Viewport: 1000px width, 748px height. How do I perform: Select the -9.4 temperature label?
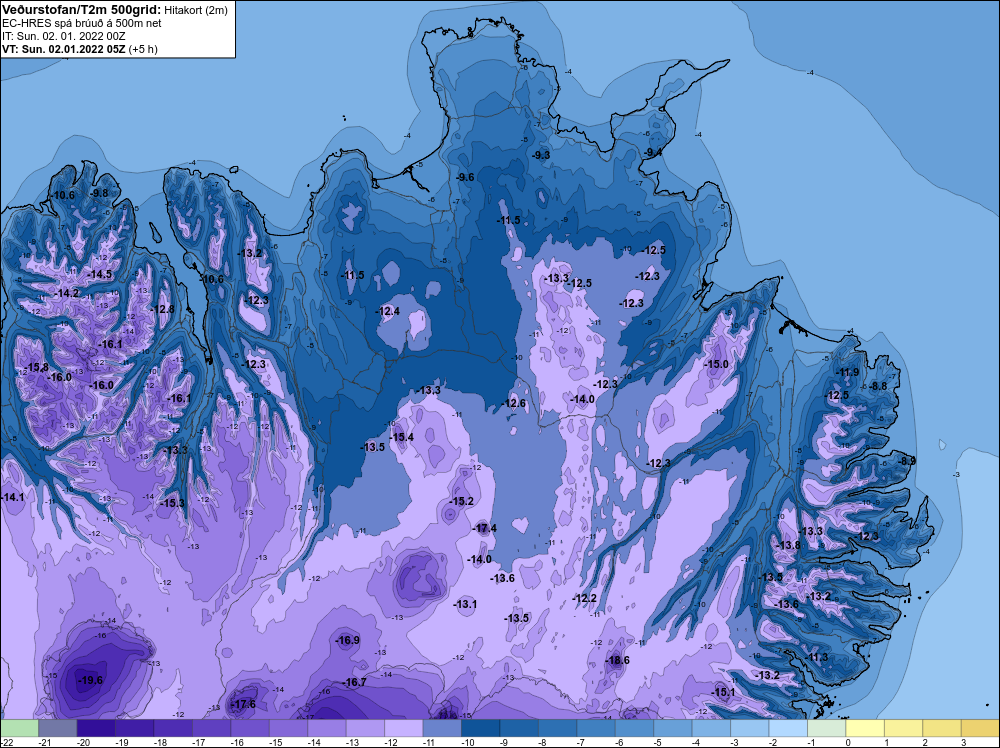[x=652, y=152]
